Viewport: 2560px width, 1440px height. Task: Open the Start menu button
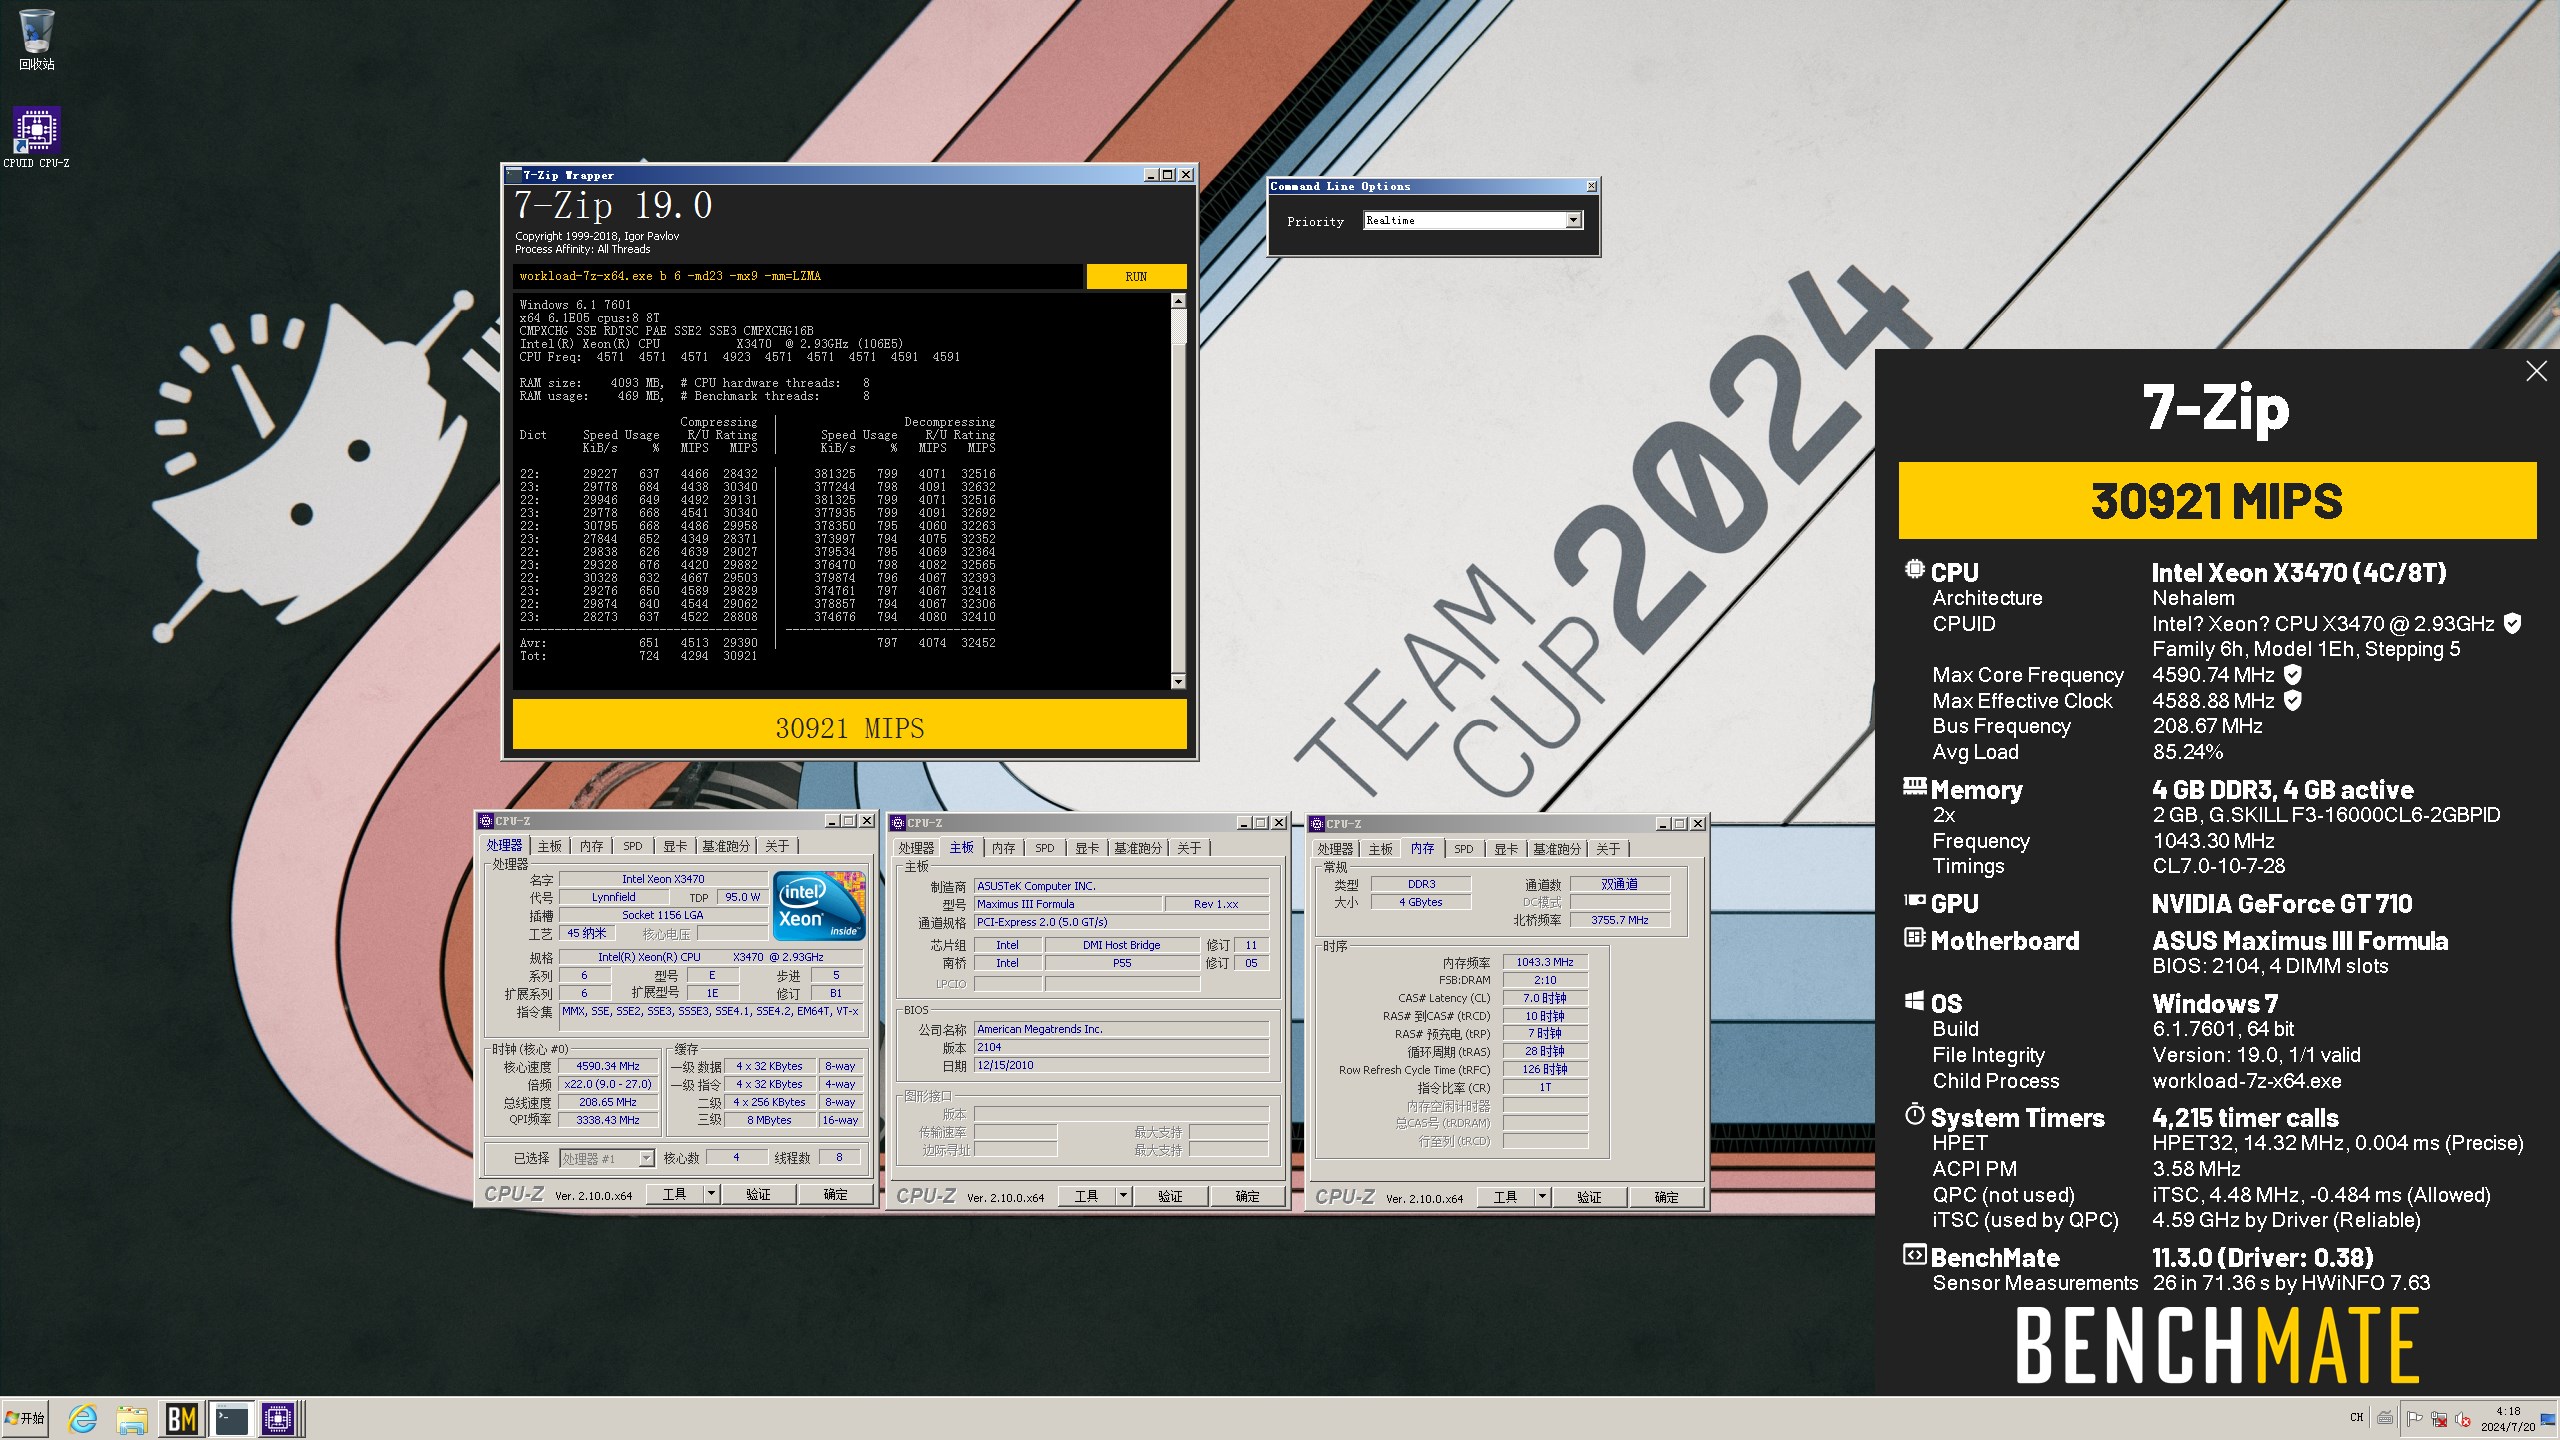click(x=25, y=1419)
